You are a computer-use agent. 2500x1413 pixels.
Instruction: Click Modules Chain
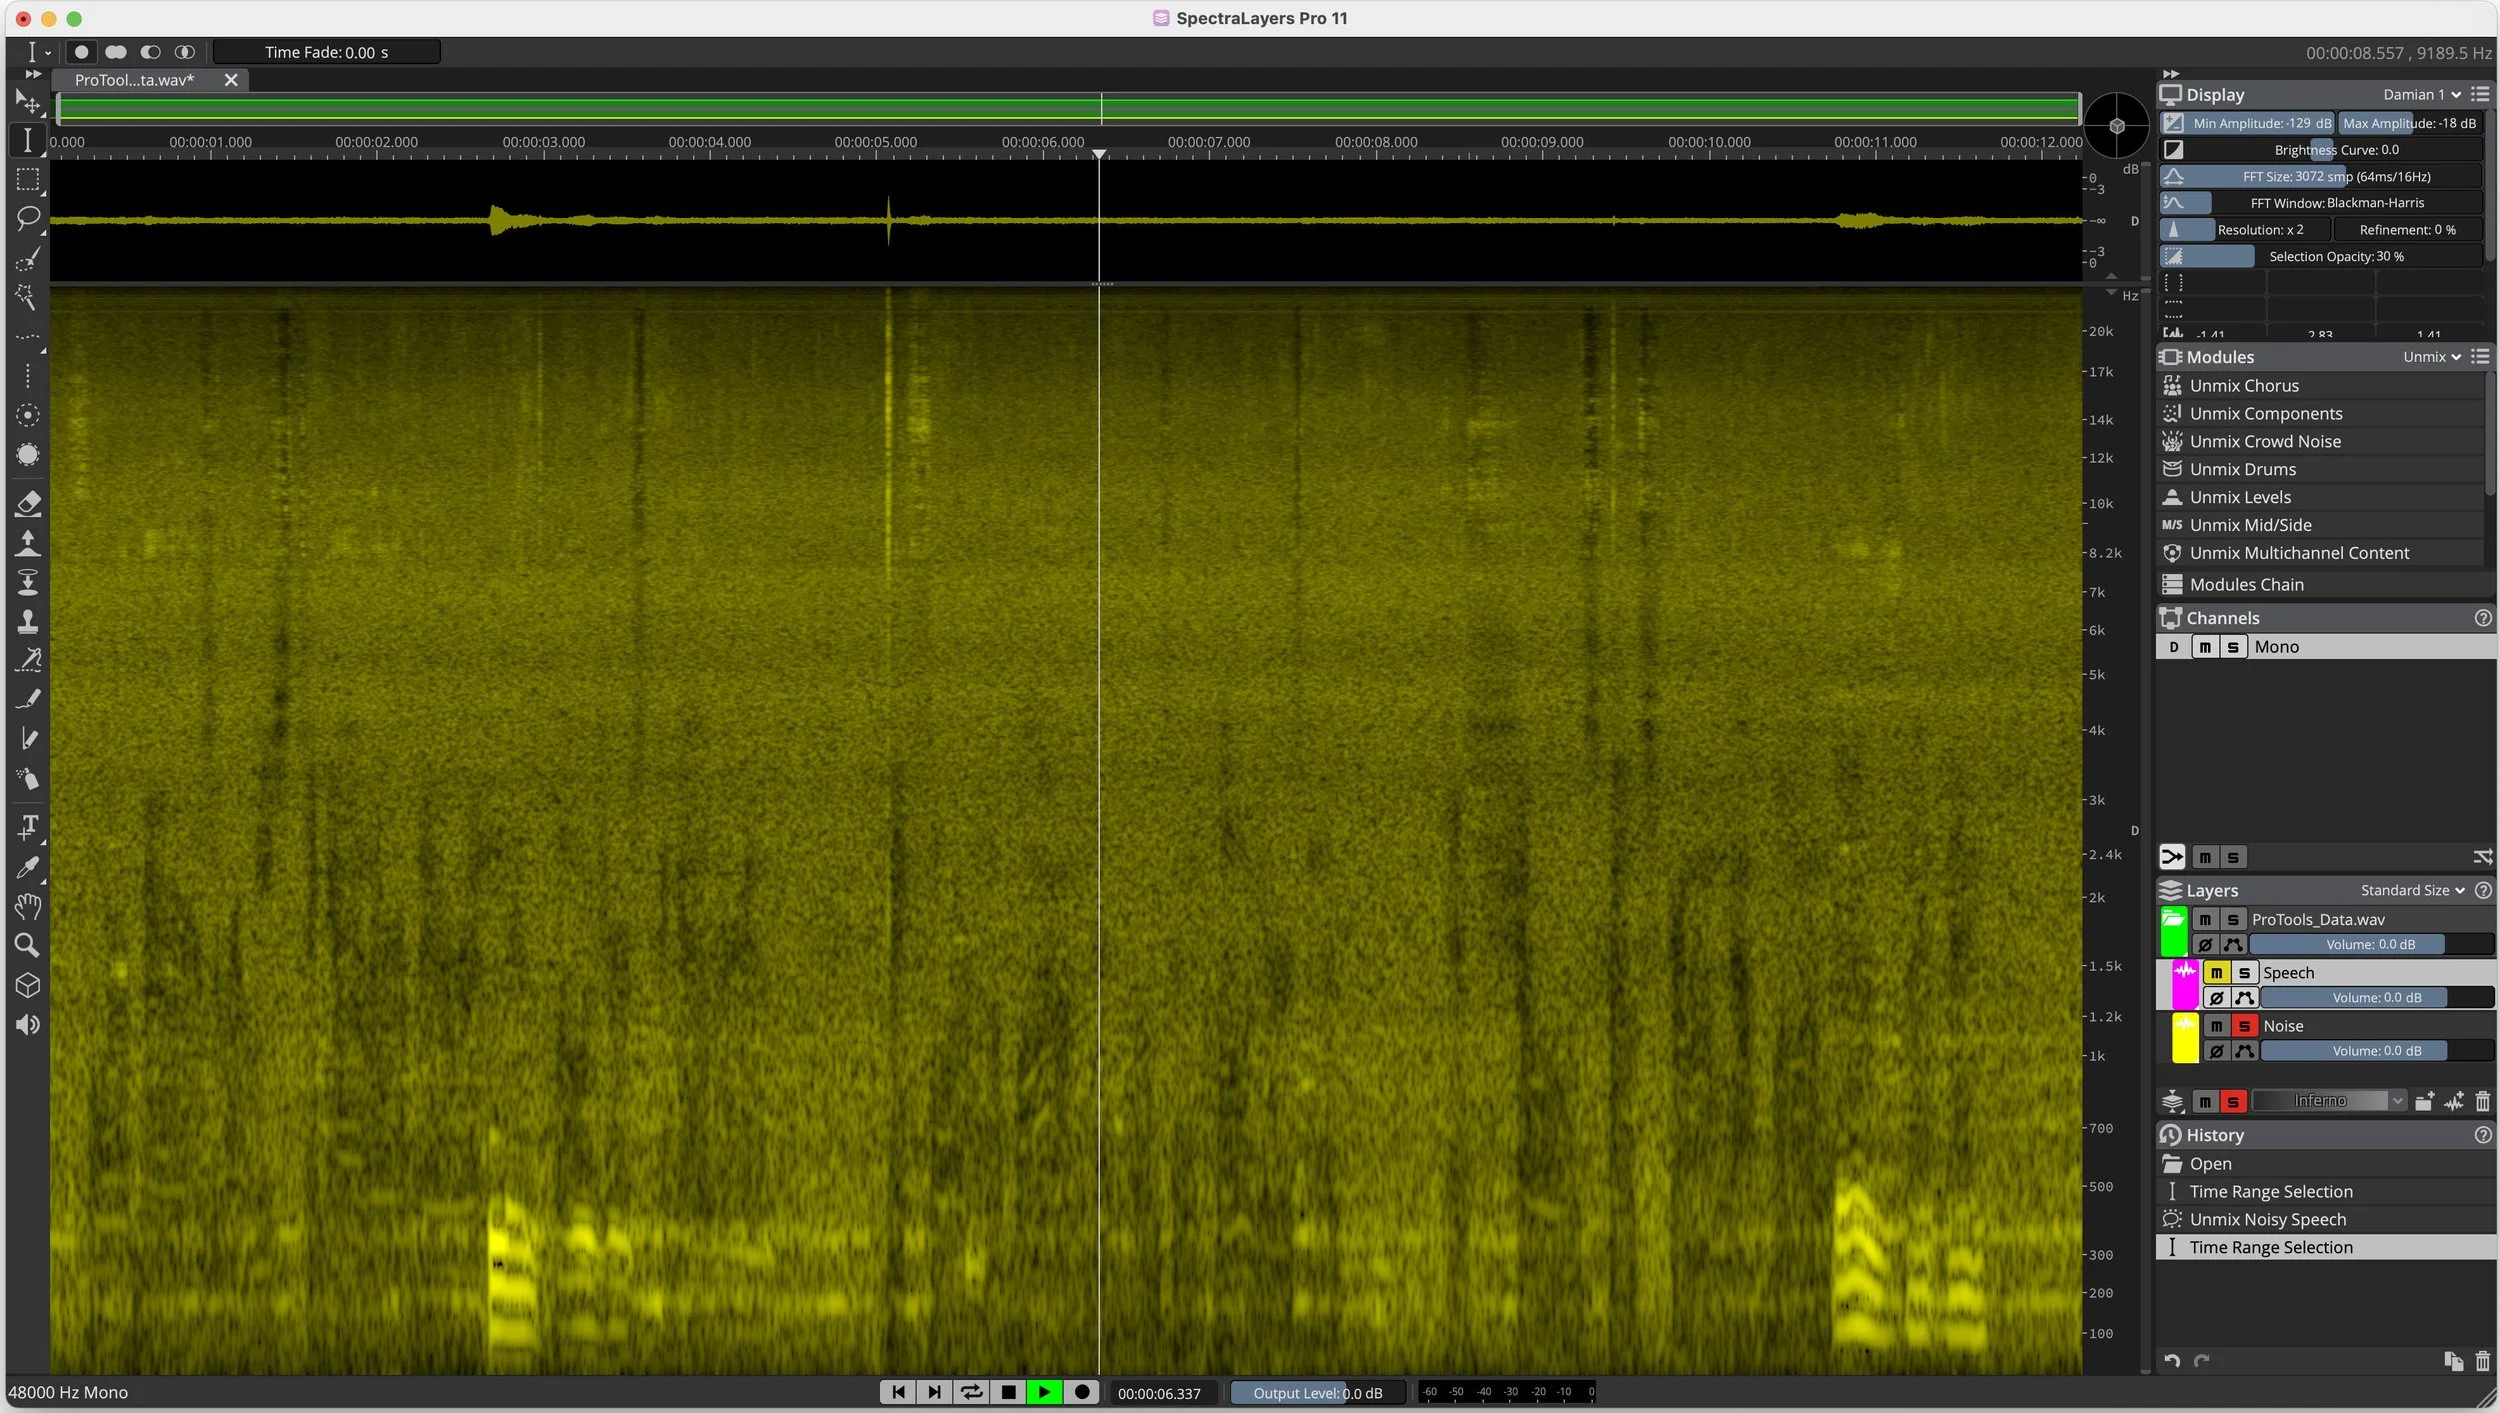[2245, 584]
